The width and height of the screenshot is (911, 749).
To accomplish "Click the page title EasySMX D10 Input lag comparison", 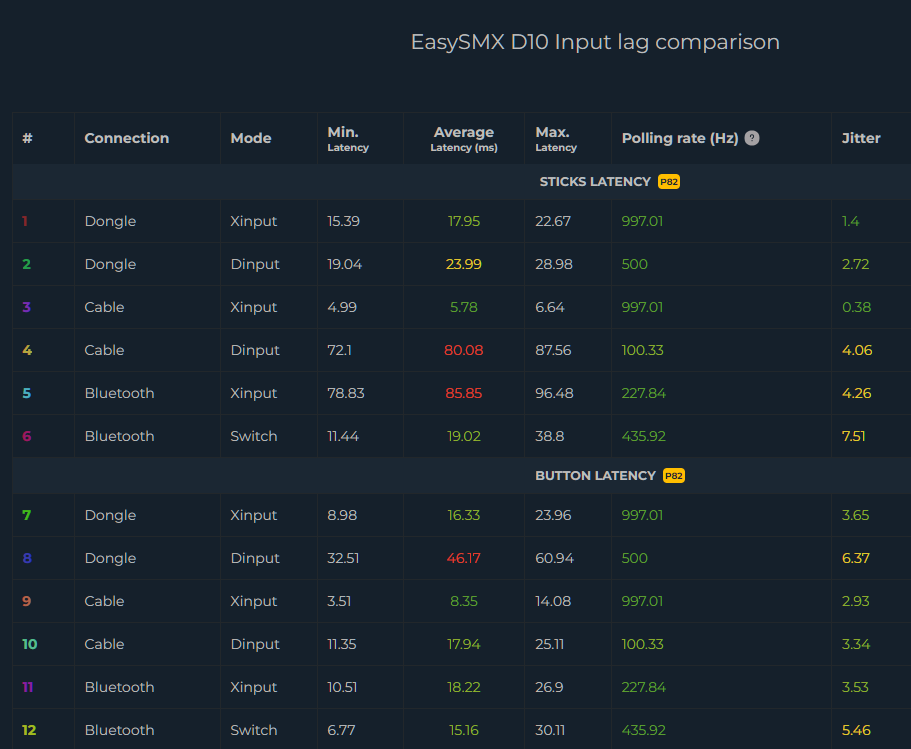I will click(595, 42).
